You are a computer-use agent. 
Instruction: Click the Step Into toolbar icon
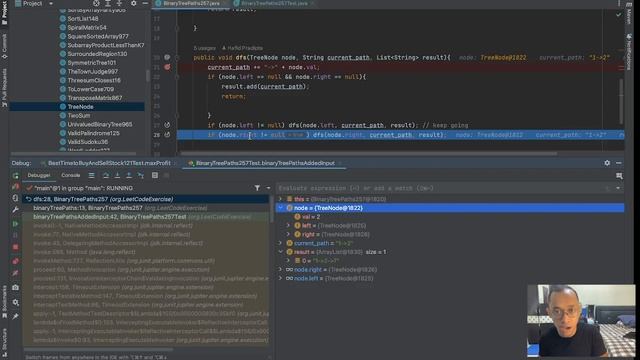(x=117, y=176)
